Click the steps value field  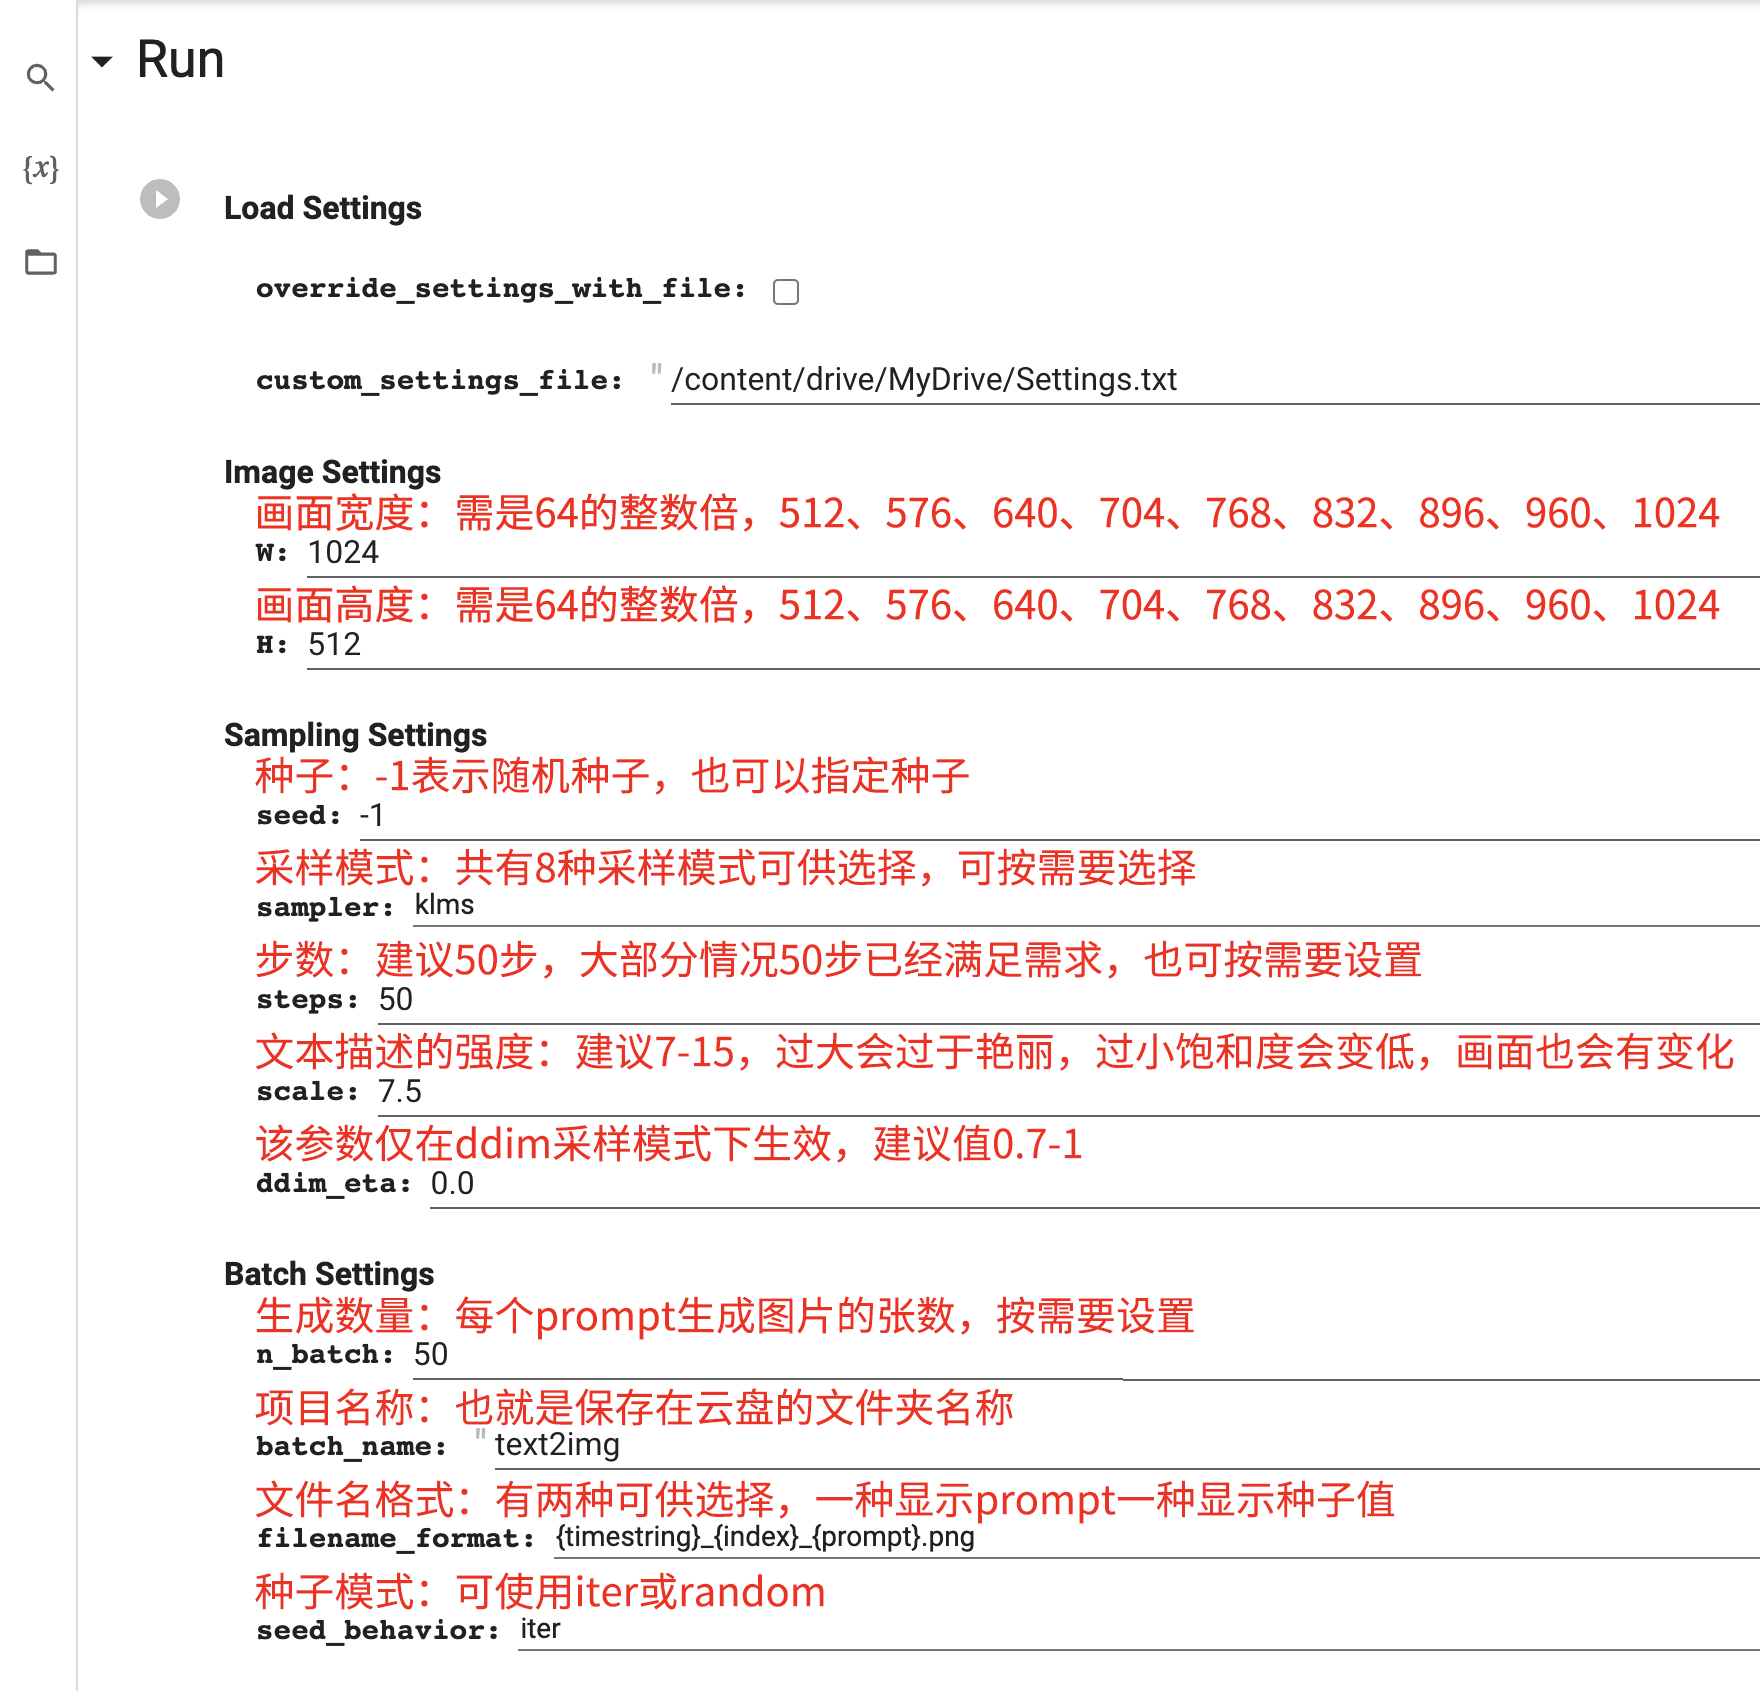1069,1000
